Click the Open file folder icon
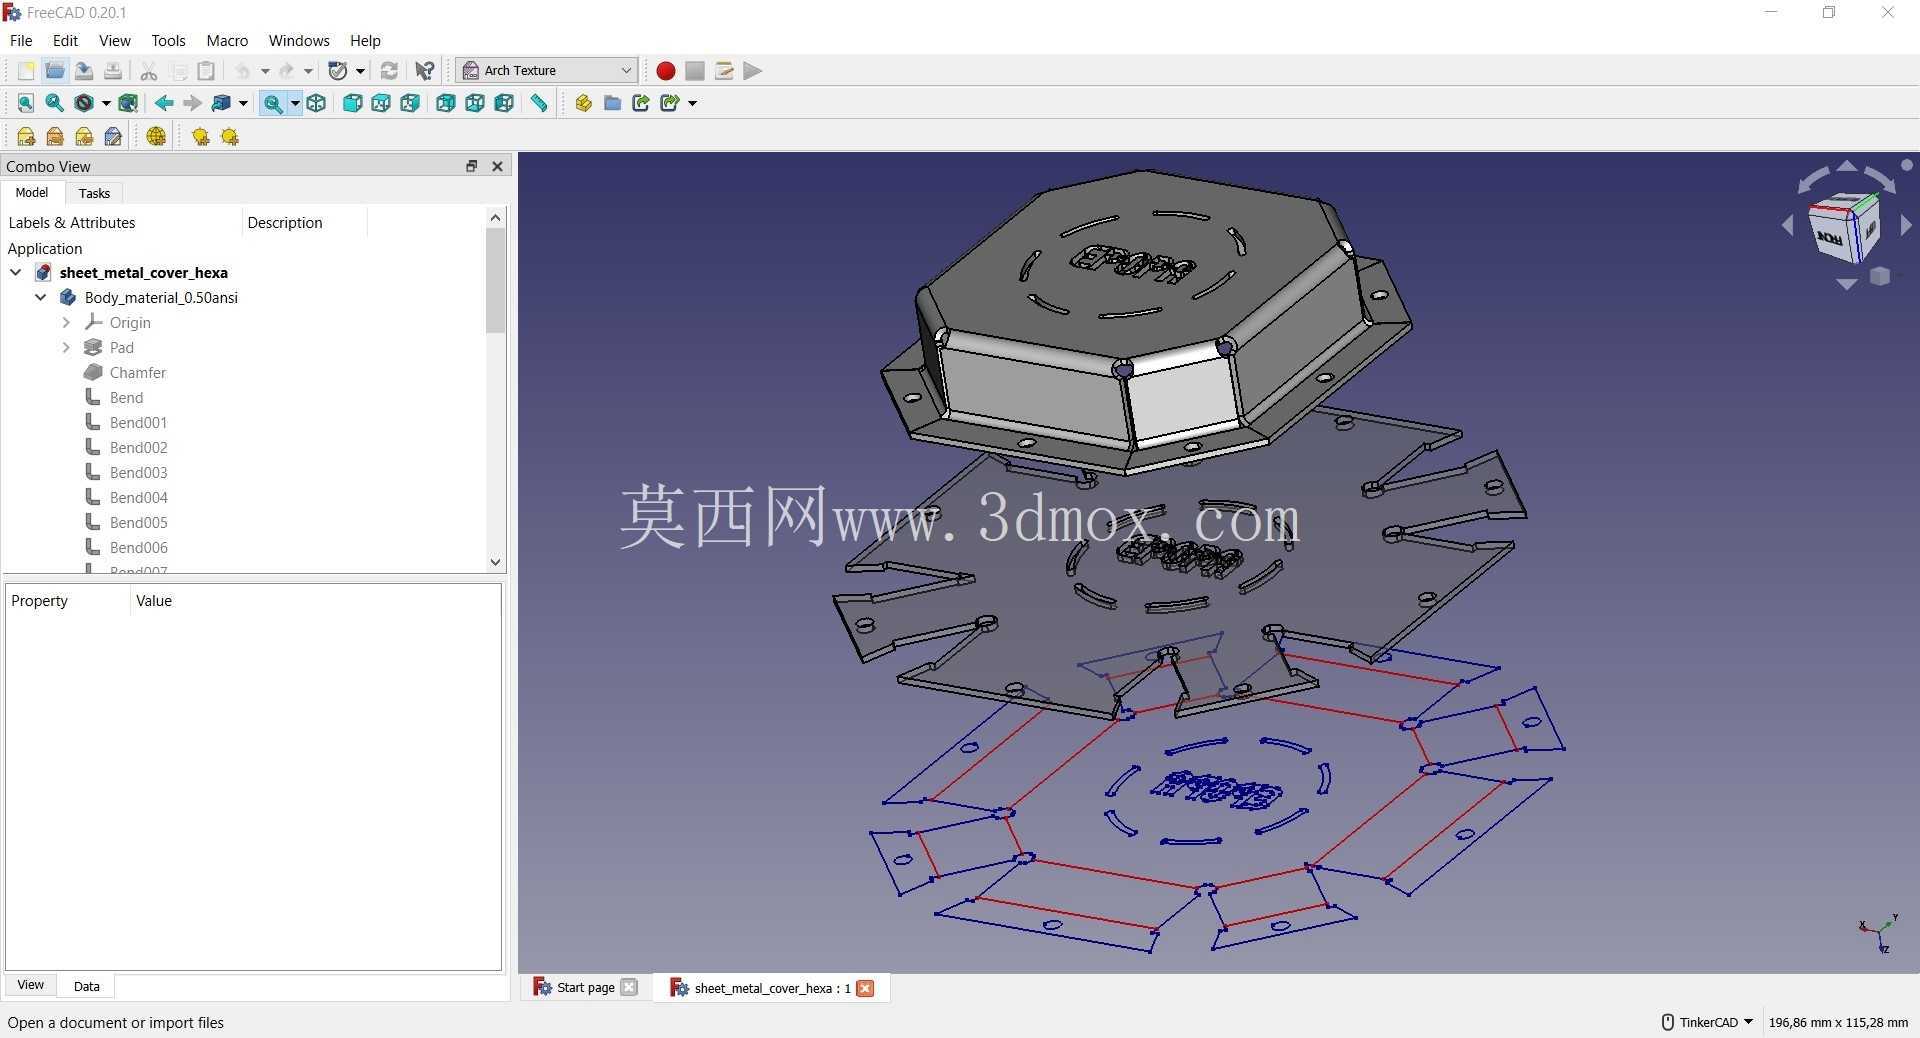 point(55,71)
